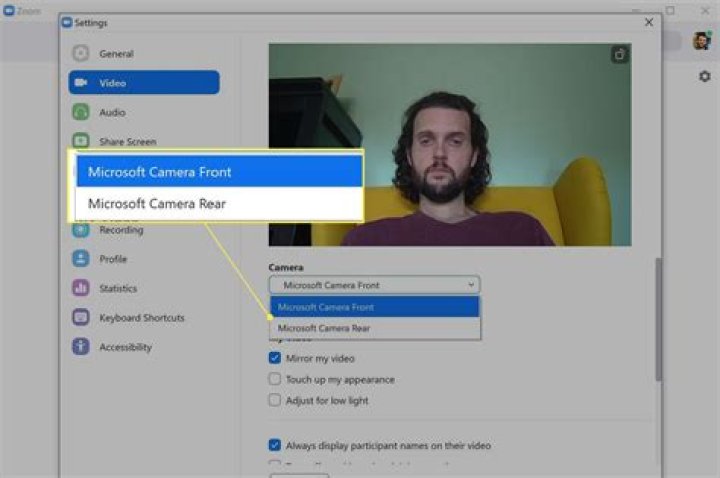The image size is (720, 478).
Task: Open Keyboard Shortcuts settings
Action: pos(142,318)
